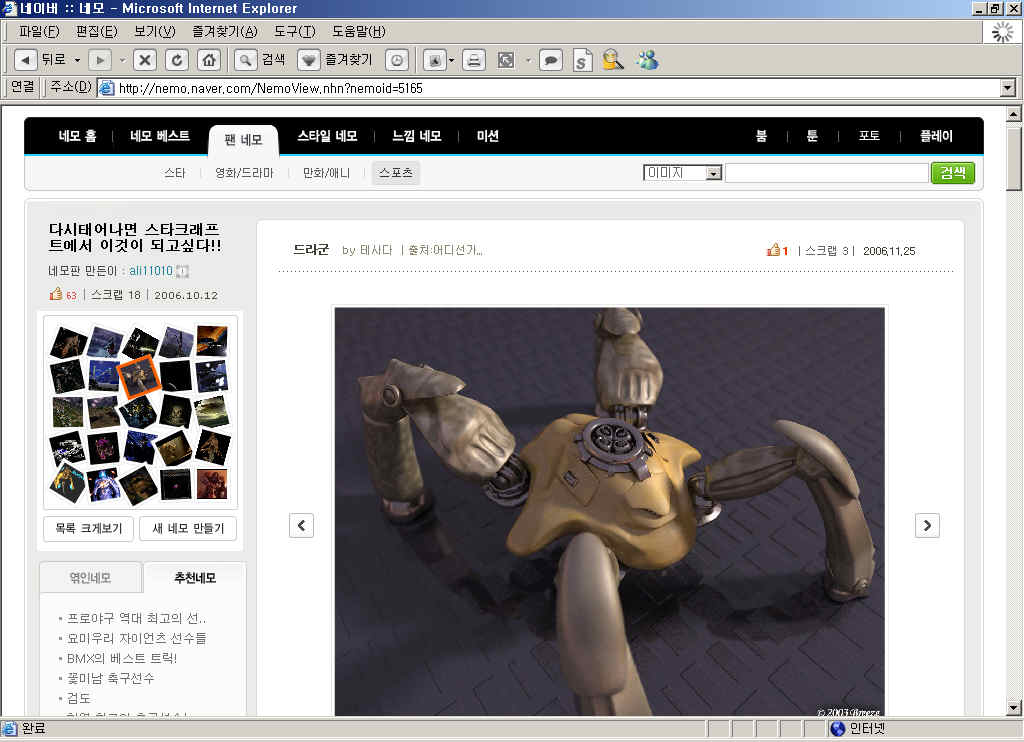Go to 스타일 네모

pos(327,136)
